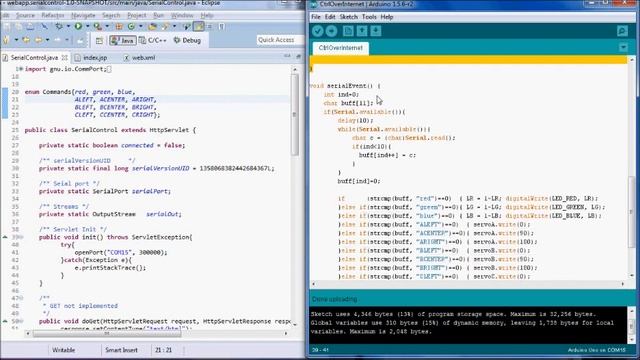The width and height of the screenshot is (640, 360).
Task: Open the Arduino tab menu dropdown arrow
Action: [623, 48]
